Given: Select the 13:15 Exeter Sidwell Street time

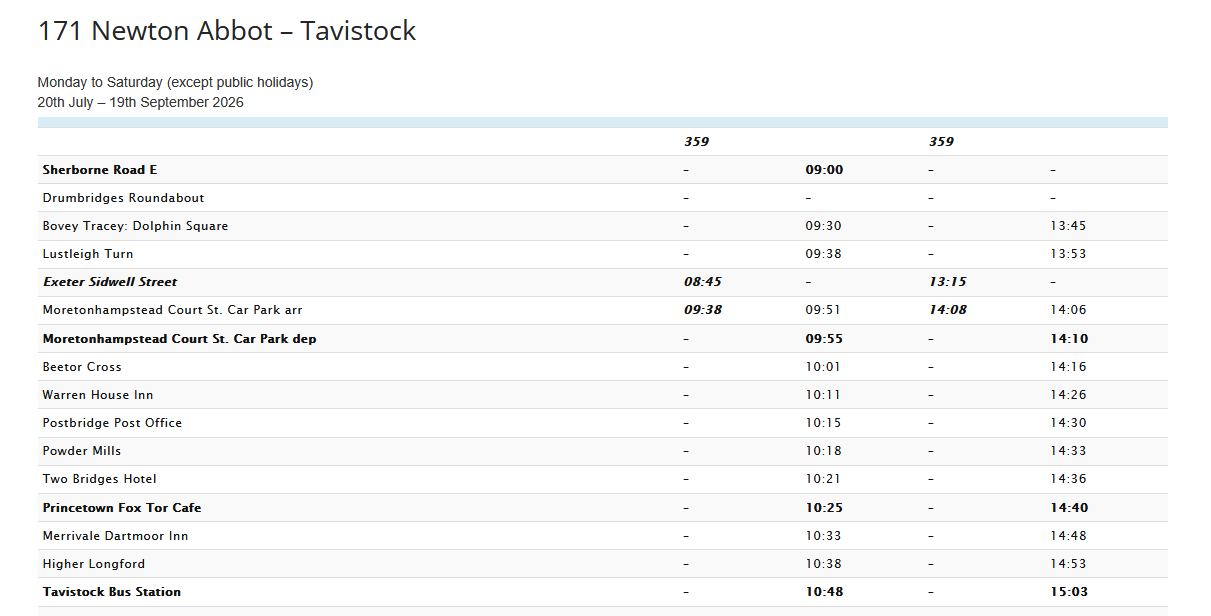Looking at the screenshot, I should (950, 281).
